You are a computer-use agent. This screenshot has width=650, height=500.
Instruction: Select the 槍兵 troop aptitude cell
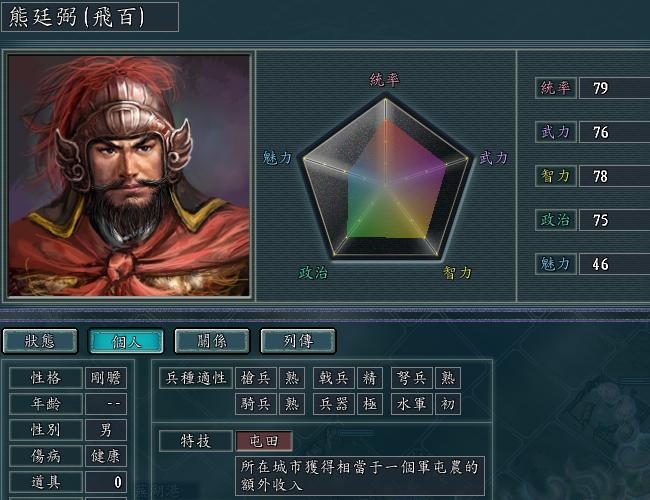click(255, 378)
